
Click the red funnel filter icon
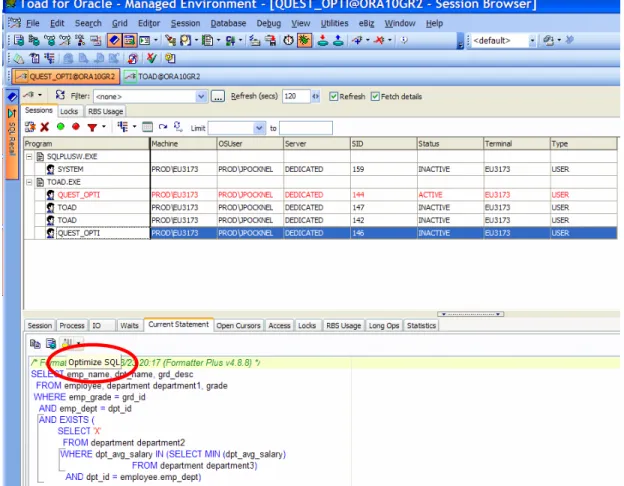[x=92, y=127]
